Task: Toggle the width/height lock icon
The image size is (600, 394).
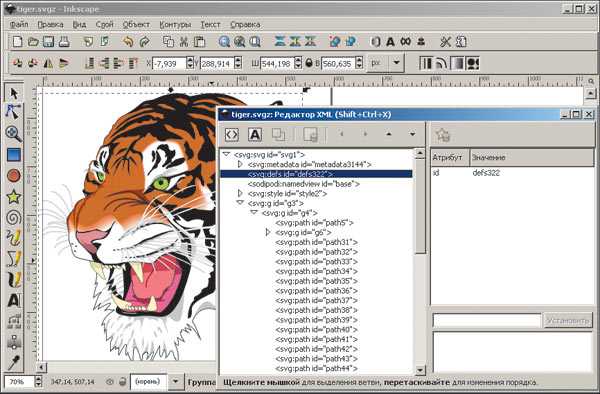Action: (x=309, y=63)
